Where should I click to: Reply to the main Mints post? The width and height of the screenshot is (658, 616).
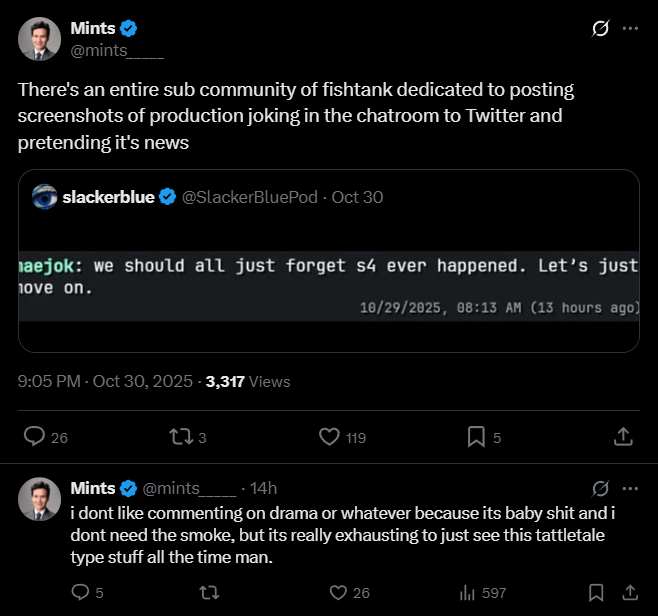coord(34,437)
